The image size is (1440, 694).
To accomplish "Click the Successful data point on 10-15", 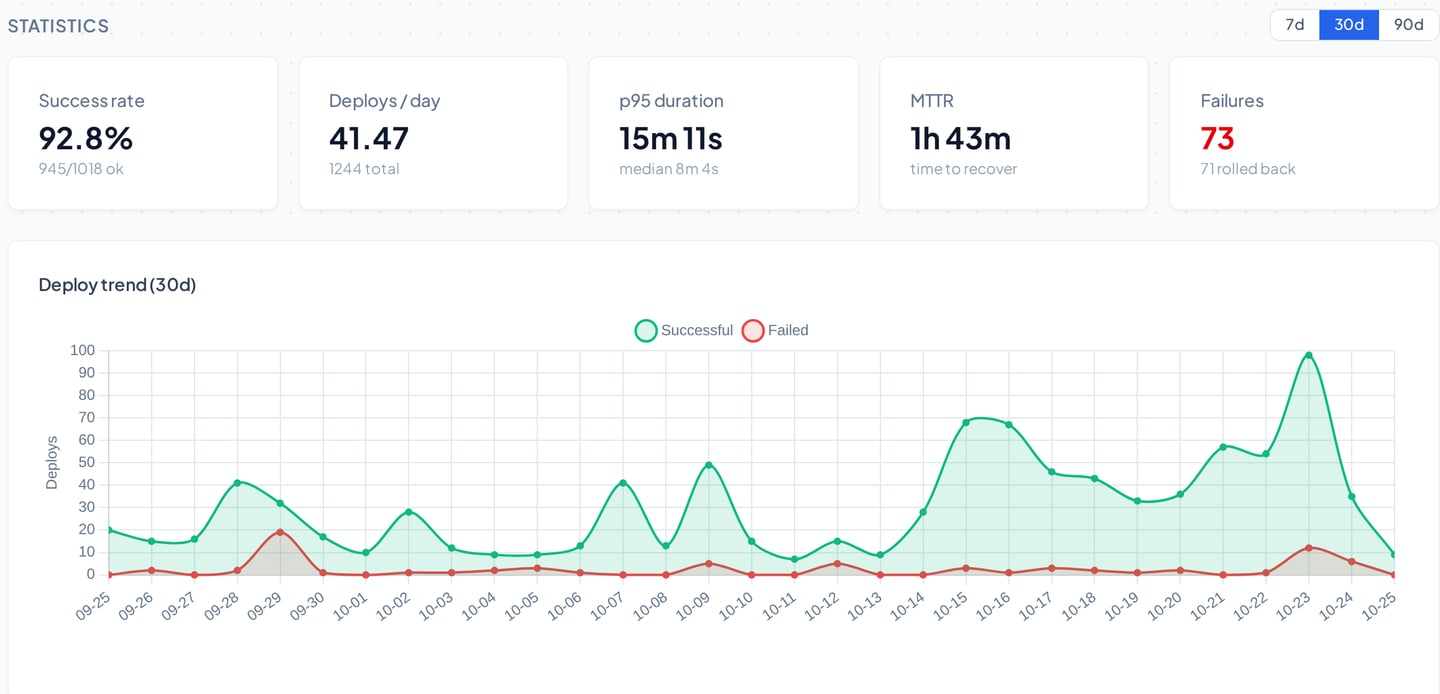I will pos(966,422).
